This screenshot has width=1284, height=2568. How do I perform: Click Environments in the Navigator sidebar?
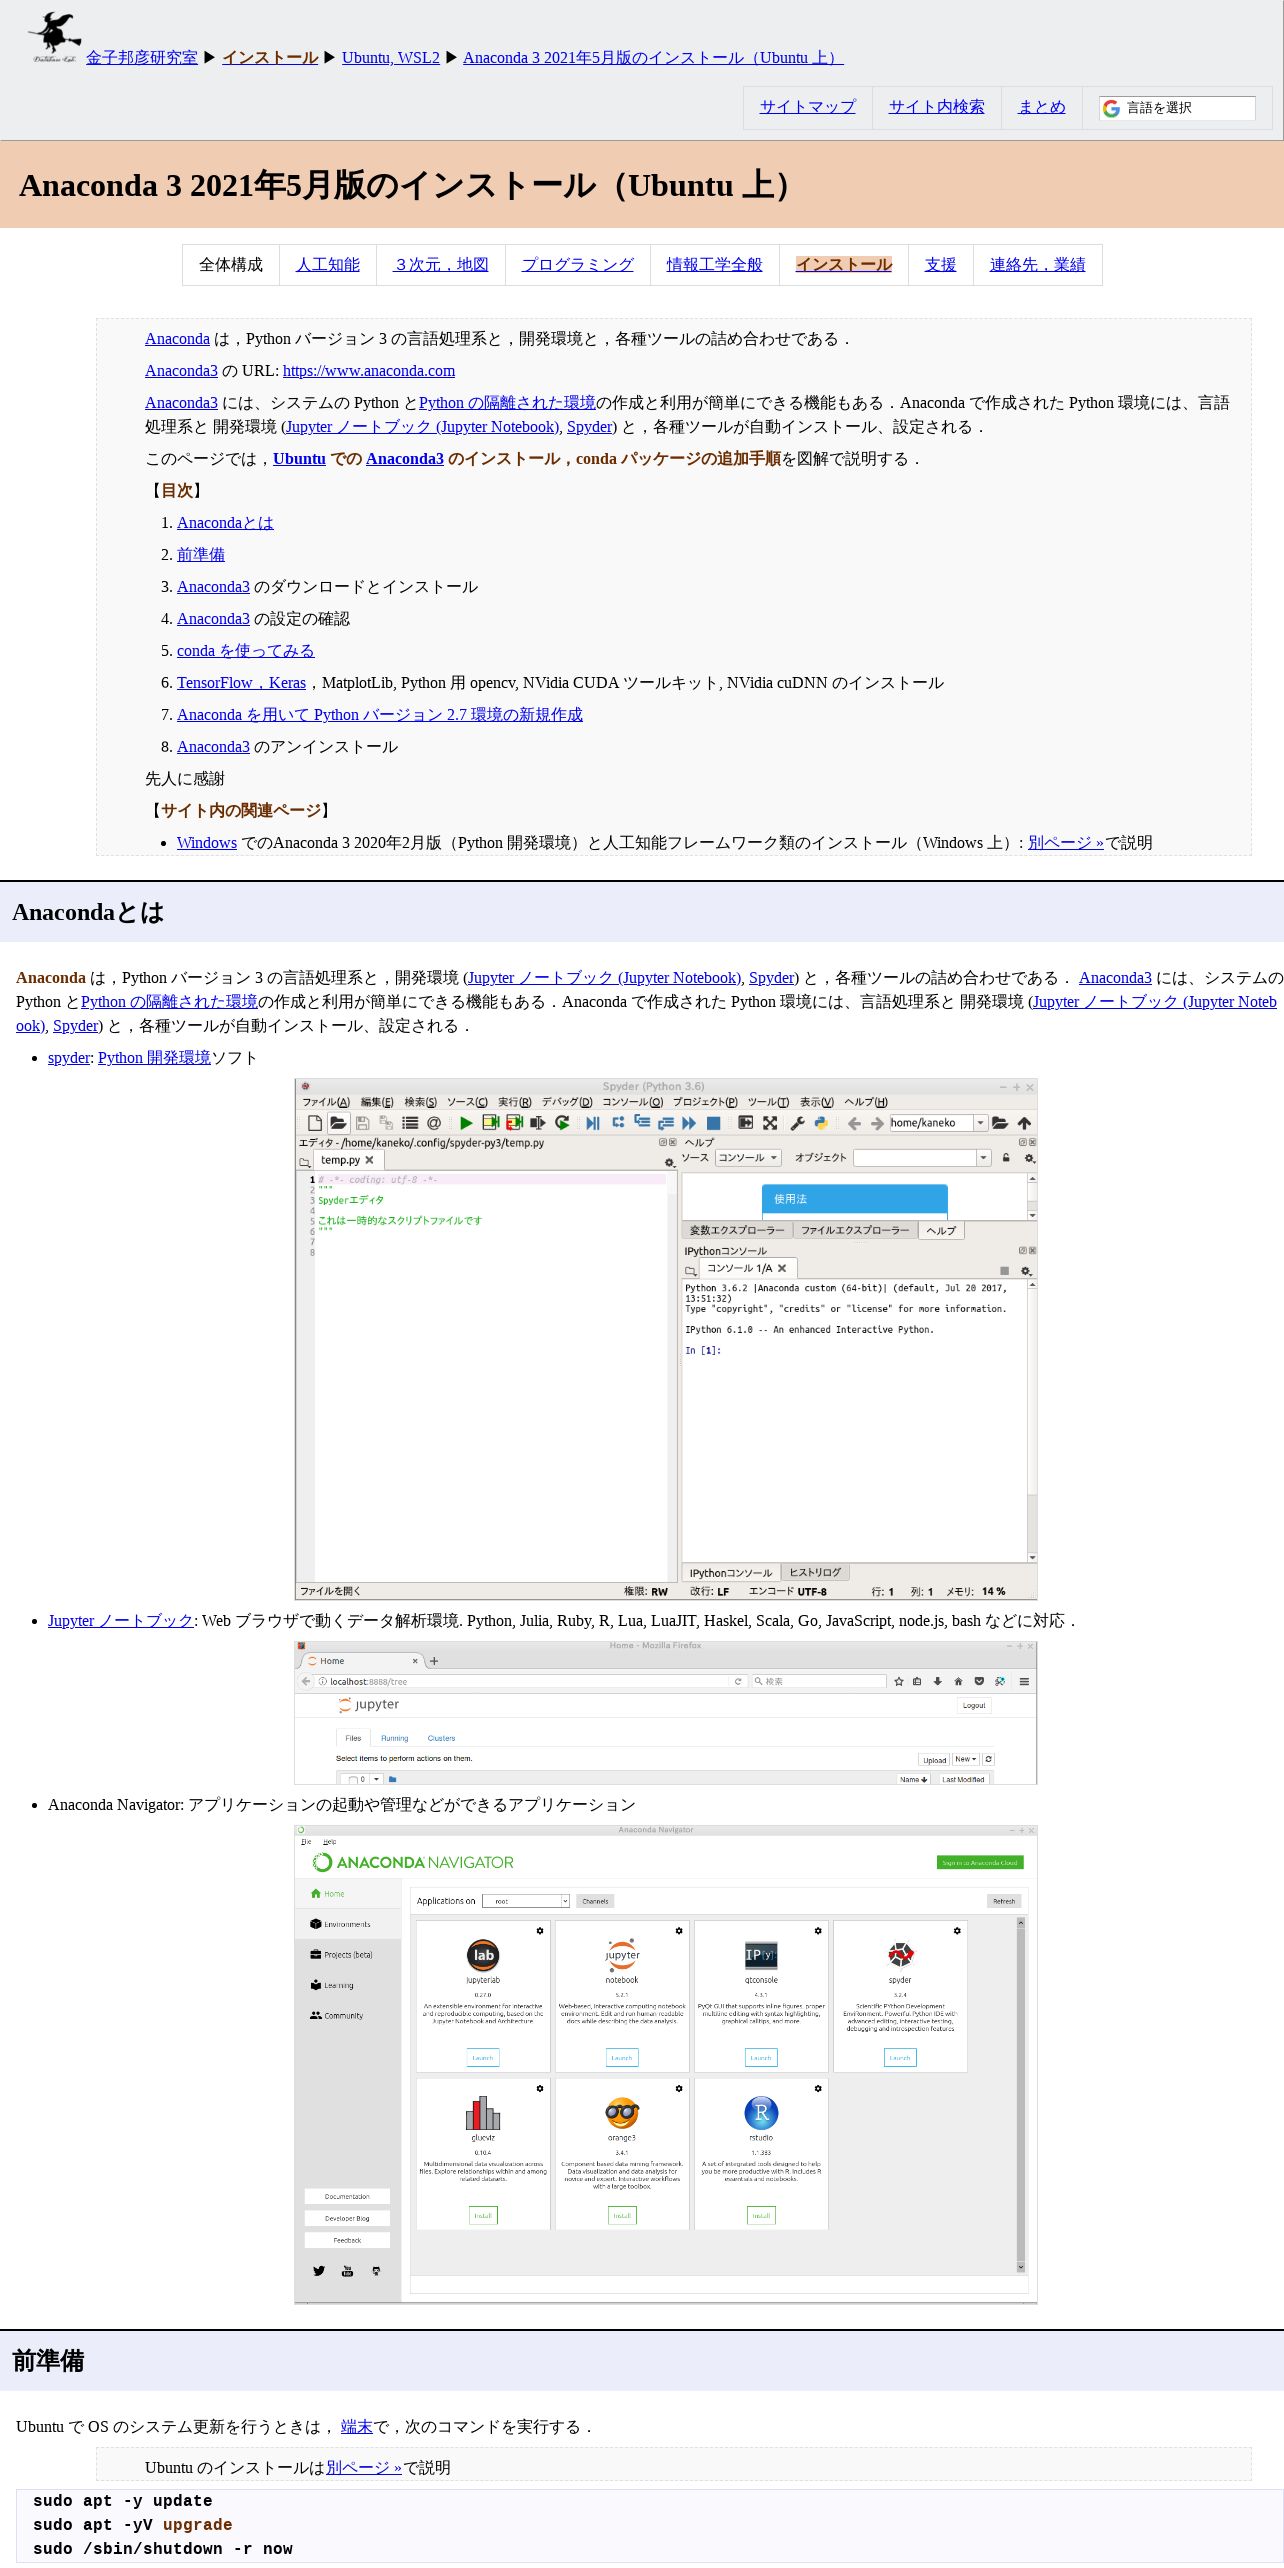click(348, 1924)
